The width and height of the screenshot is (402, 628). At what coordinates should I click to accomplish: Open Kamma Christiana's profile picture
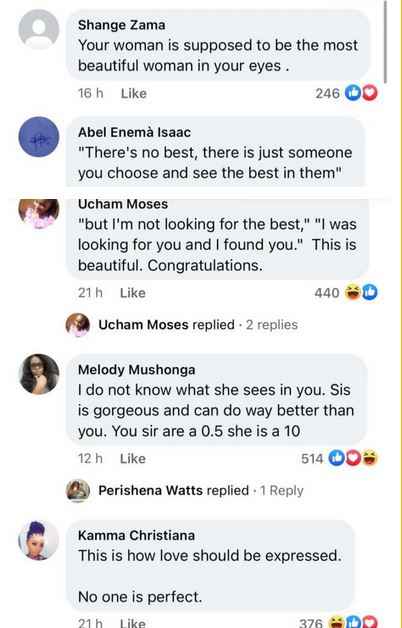[x=39, y=540]
